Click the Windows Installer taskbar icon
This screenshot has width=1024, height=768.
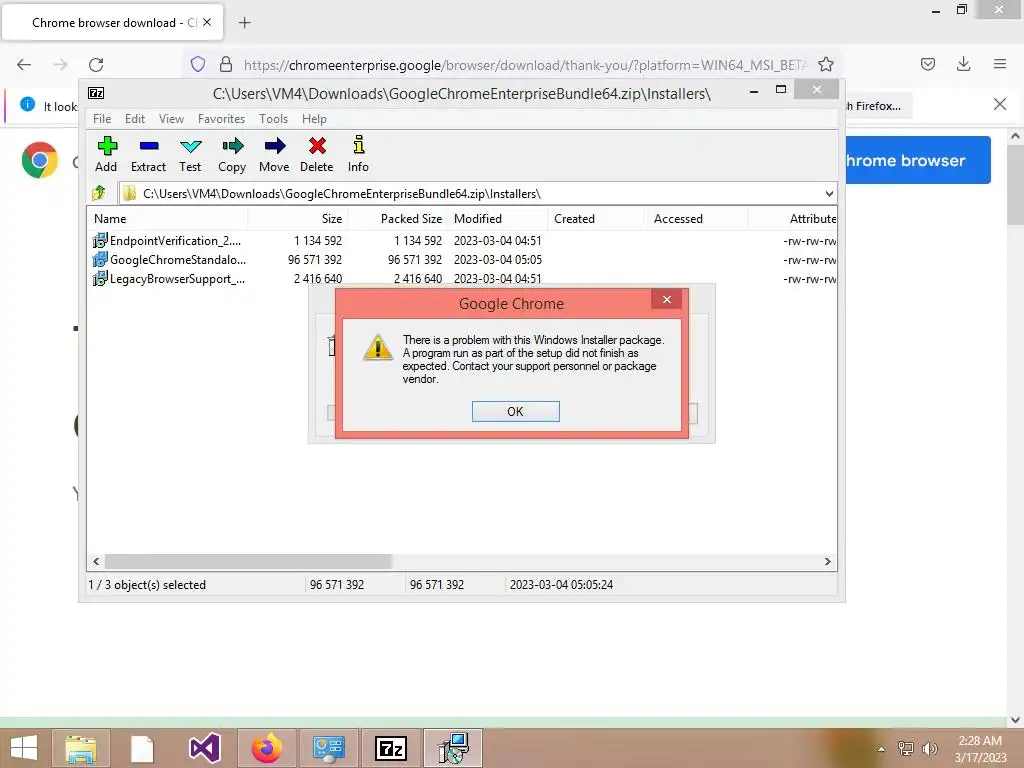pyautogui.click(x=453, y=748)
